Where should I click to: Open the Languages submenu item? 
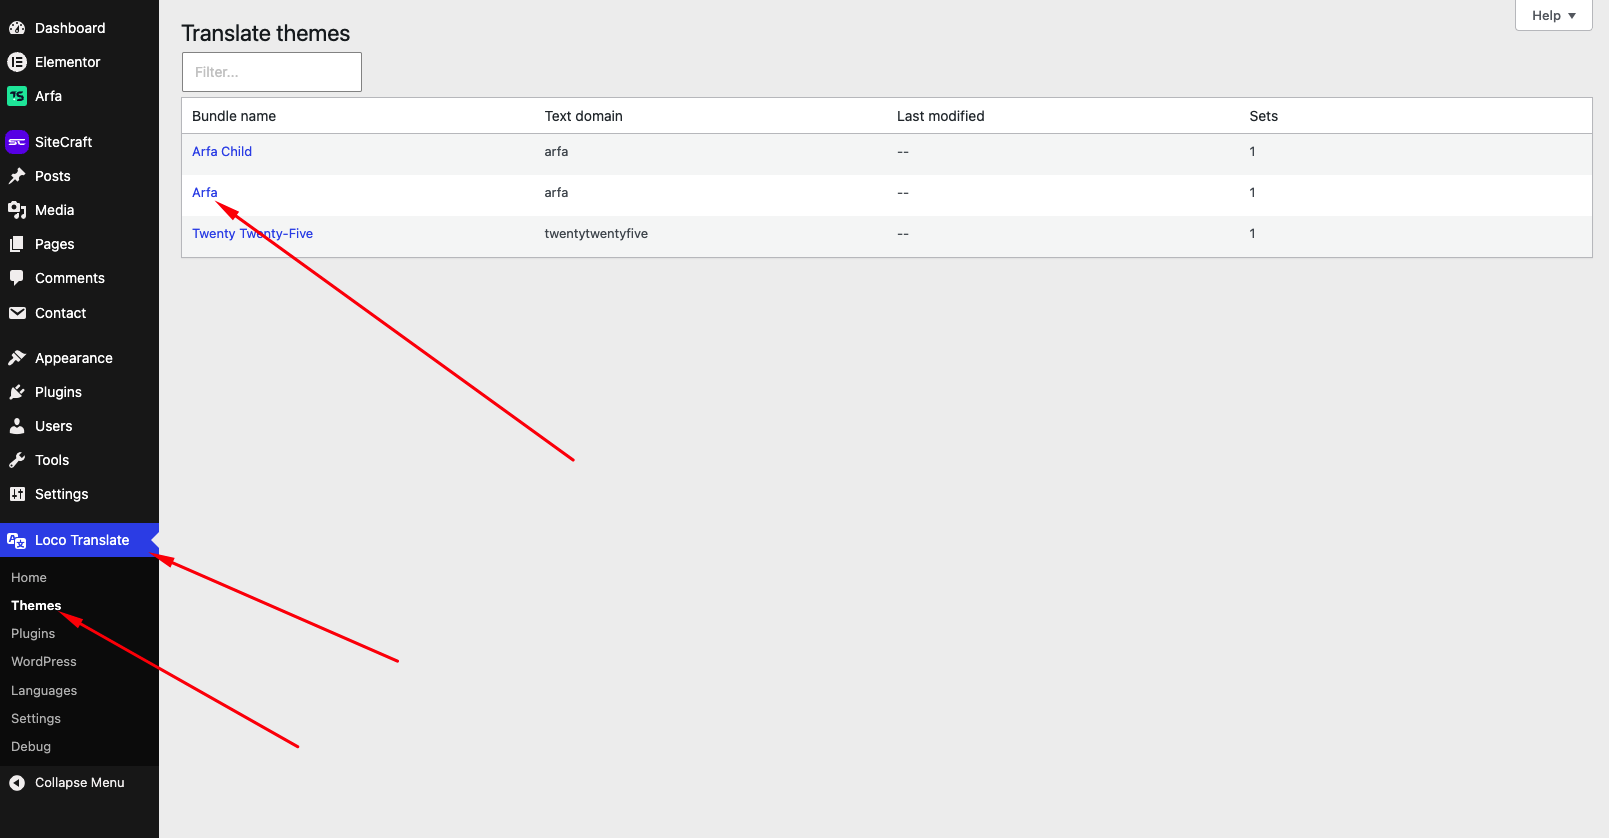click(44, 691)
